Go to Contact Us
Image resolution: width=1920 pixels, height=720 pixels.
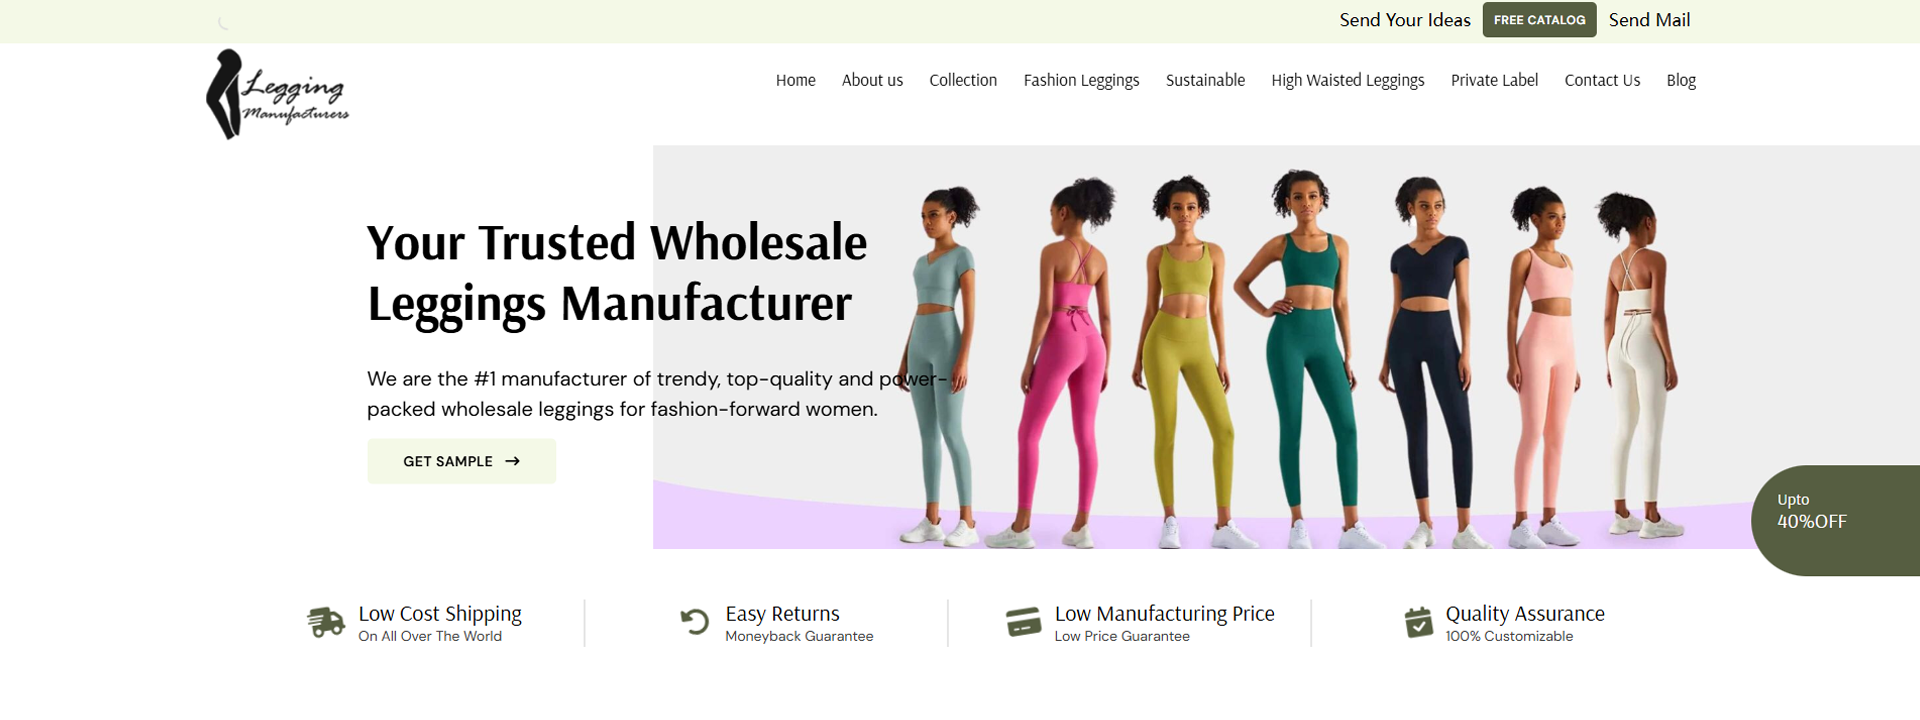[1602, 80]
